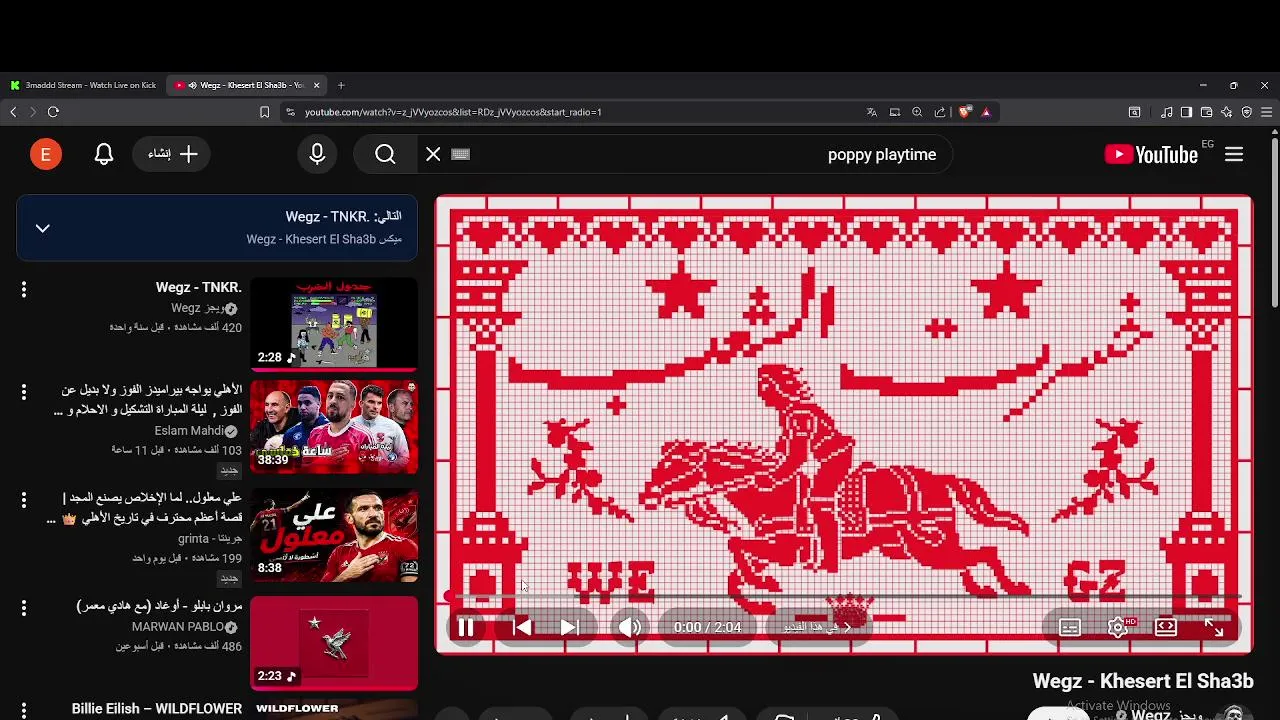The height and width of the screenshot is (720, 1280).
Task: Switch to theater mode in player
Action: 1166,628
